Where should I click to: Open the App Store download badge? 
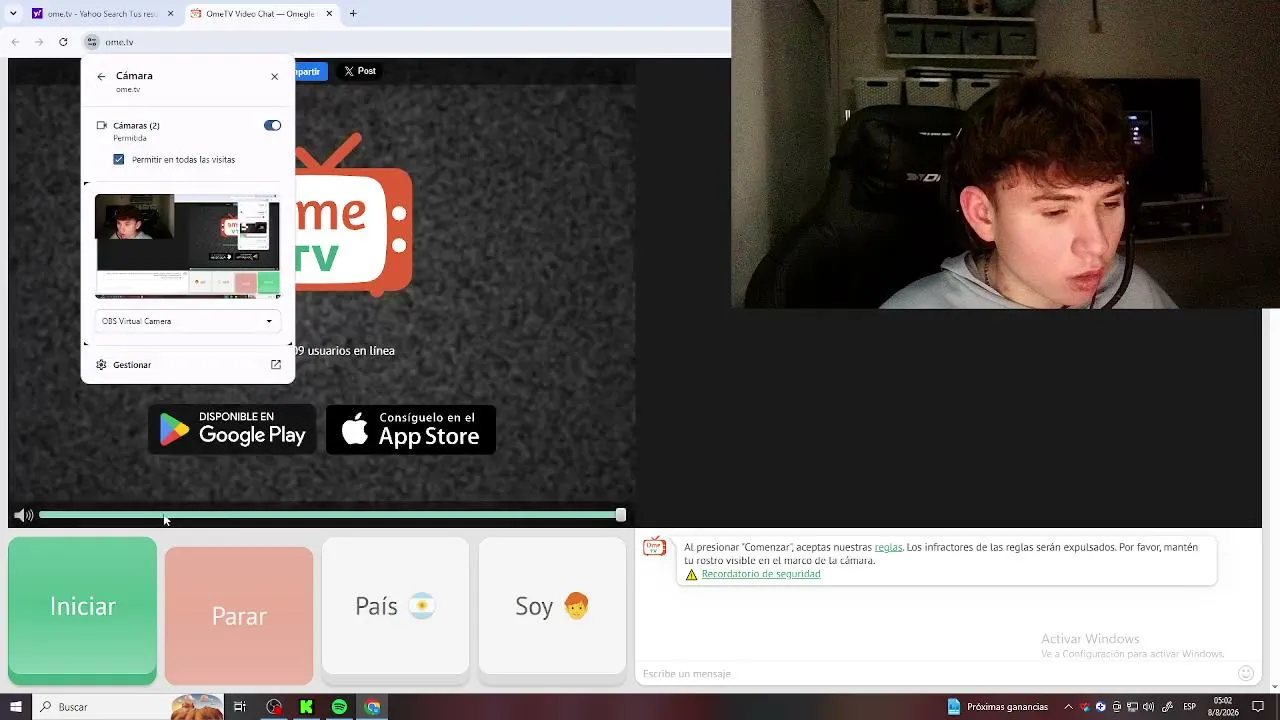click(411, 429)
